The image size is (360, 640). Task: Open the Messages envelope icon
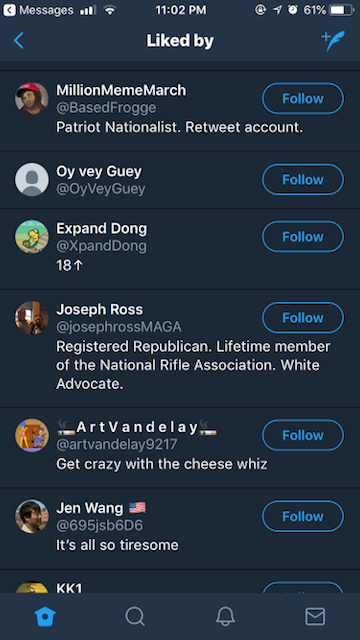tap(315, 616)
